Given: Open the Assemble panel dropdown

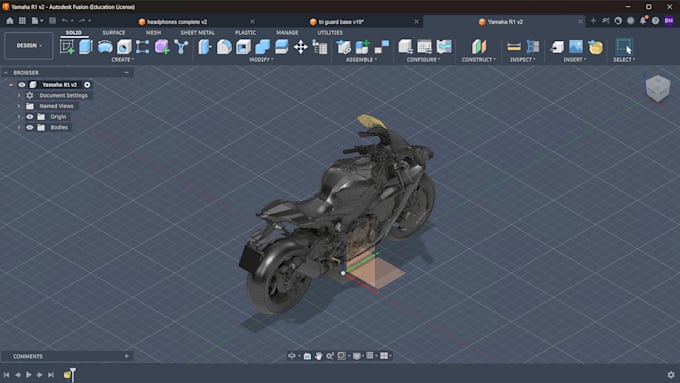Looking at the screenshot, I should [361, 59].
